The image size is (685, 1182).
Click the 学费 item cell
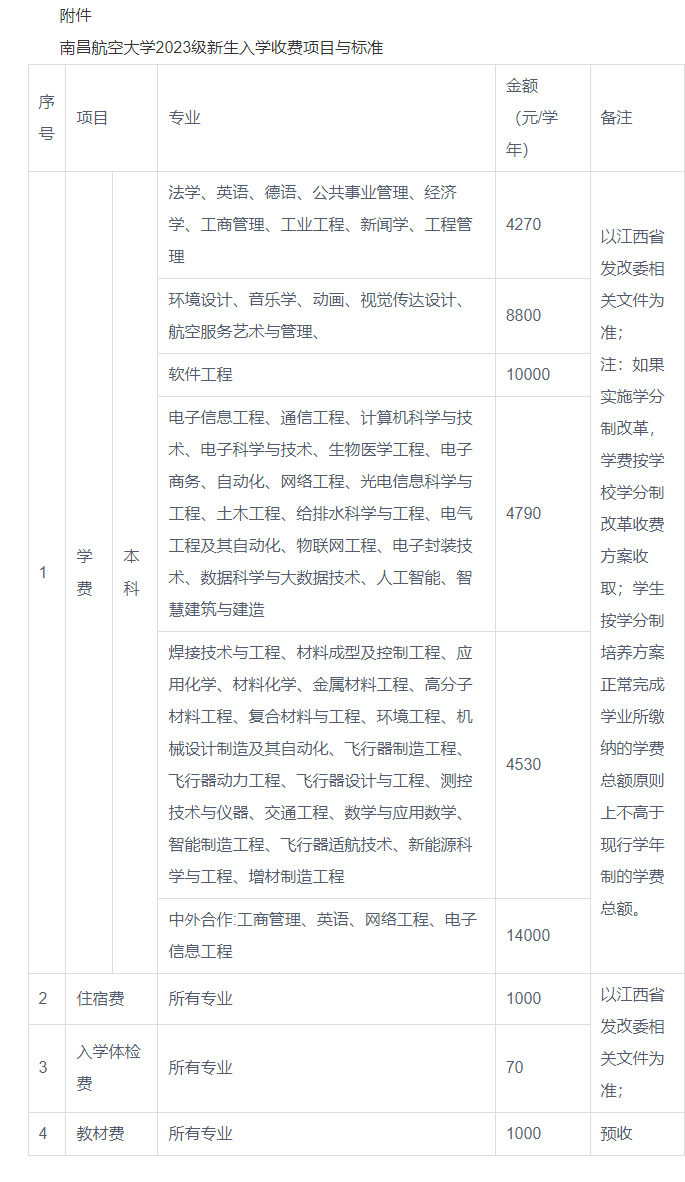click(x=89, y=572)
